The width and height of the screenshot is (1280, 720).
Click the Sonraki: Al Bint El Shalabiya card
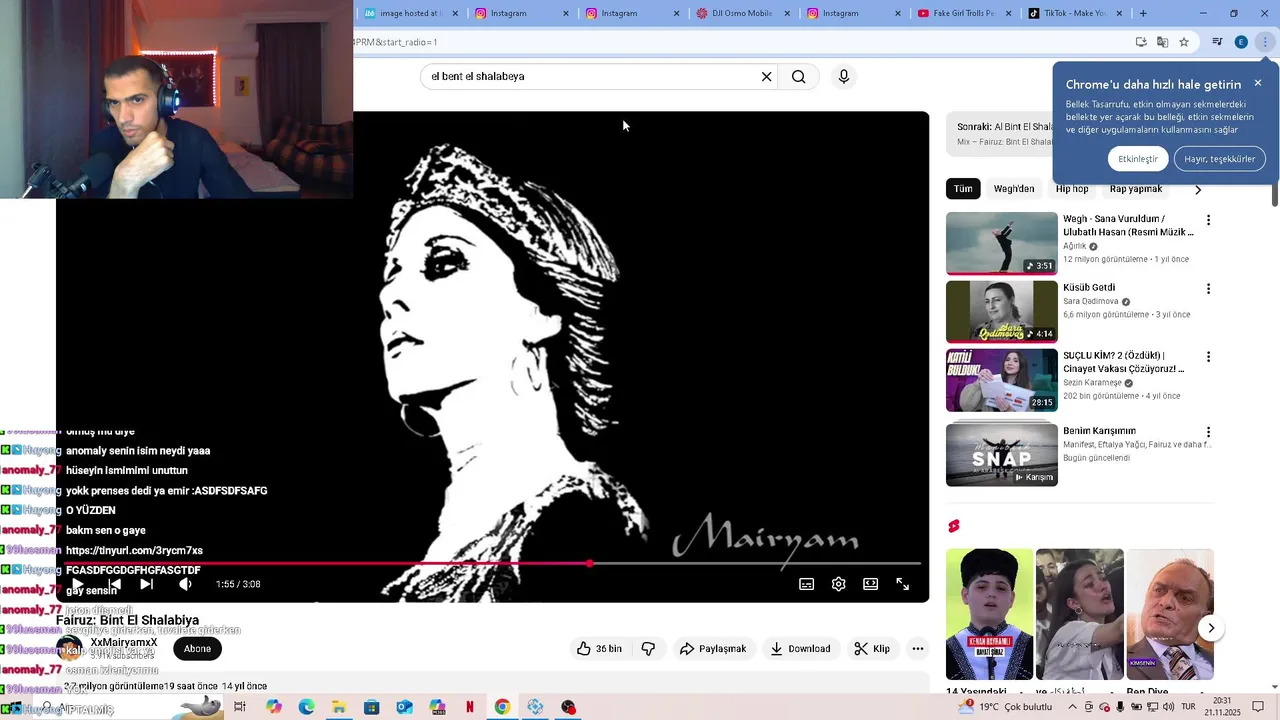1000,133
